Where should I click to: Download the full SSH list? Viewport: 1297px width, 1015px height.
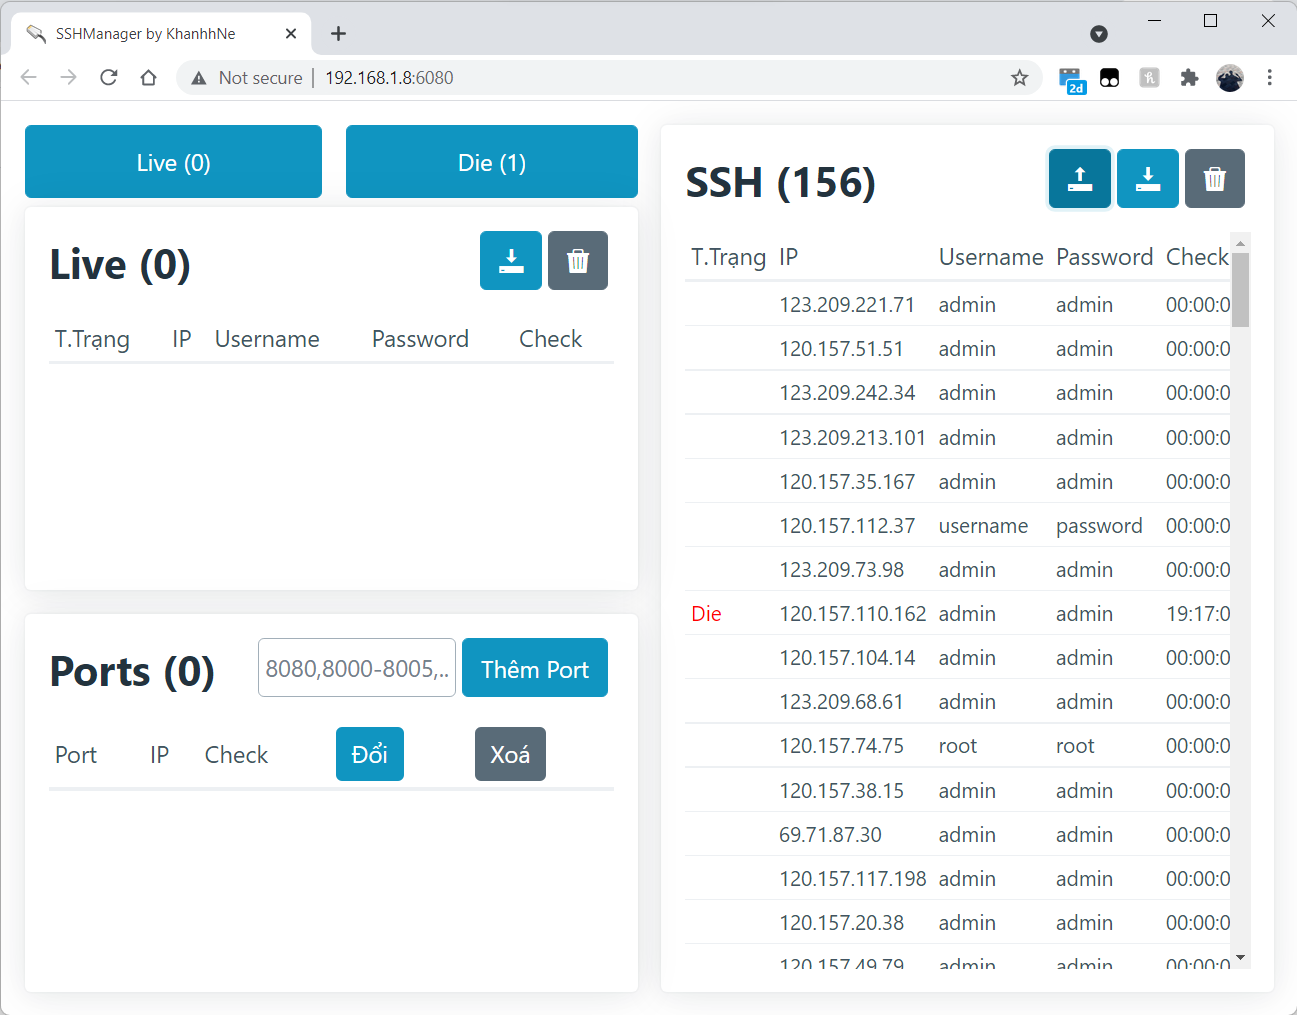1148,179
